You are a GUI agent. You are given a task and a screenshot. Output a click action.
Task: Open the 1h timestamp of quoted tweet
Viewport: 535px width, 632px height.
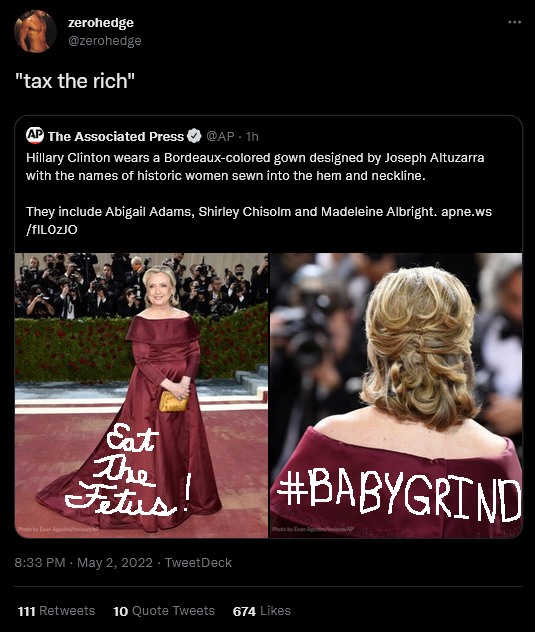point(252,137)
